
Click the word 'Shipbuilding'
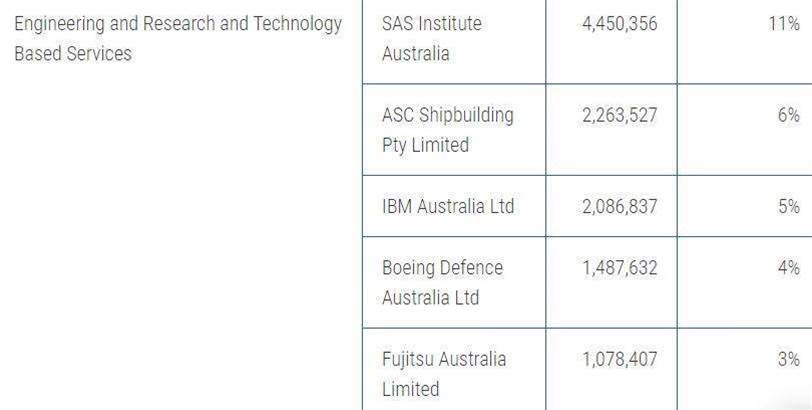click(x=466, y=115)
